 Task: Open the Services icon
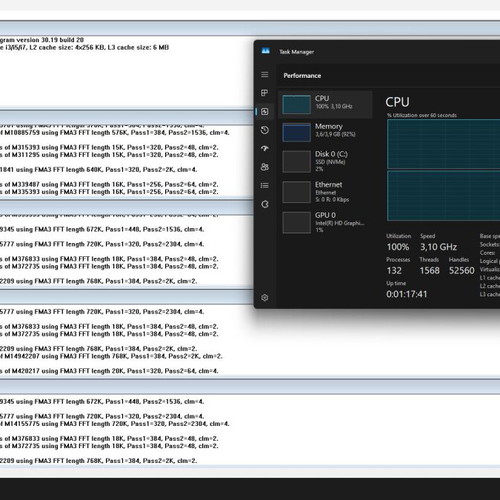click(x=265, y=204)
